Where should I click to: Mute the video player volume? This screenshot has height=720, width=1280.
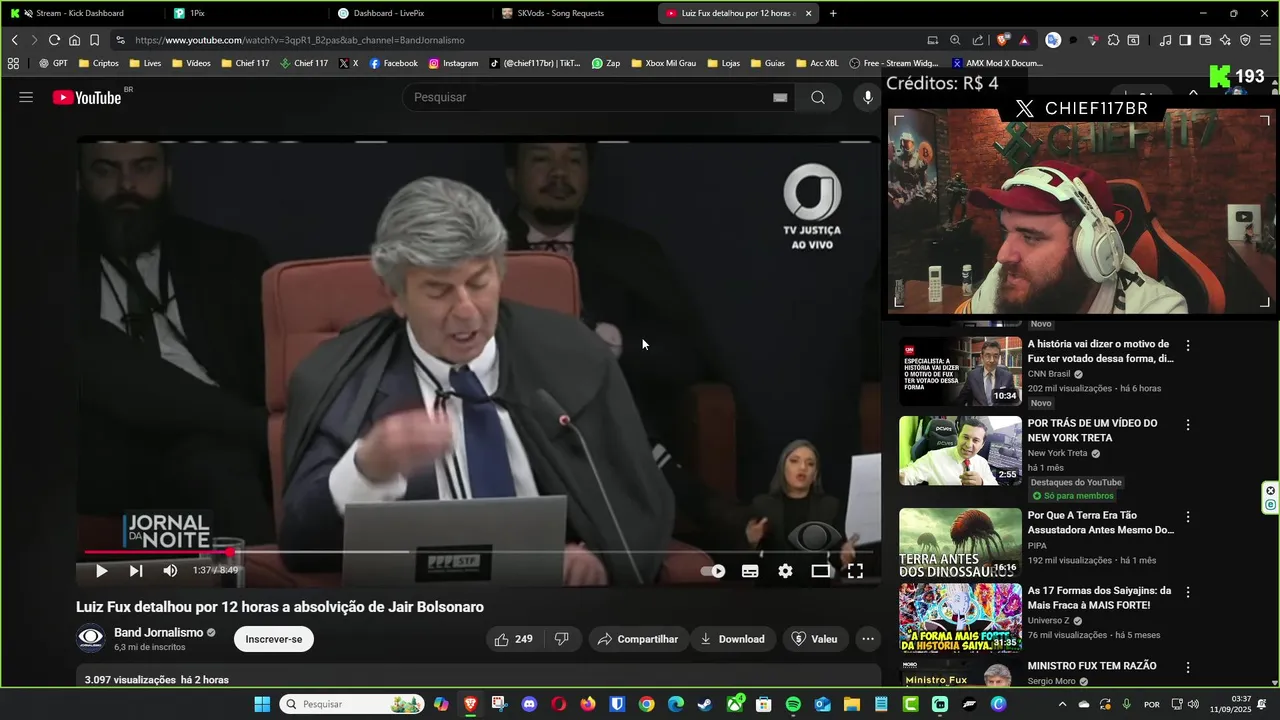pos(170,571)
